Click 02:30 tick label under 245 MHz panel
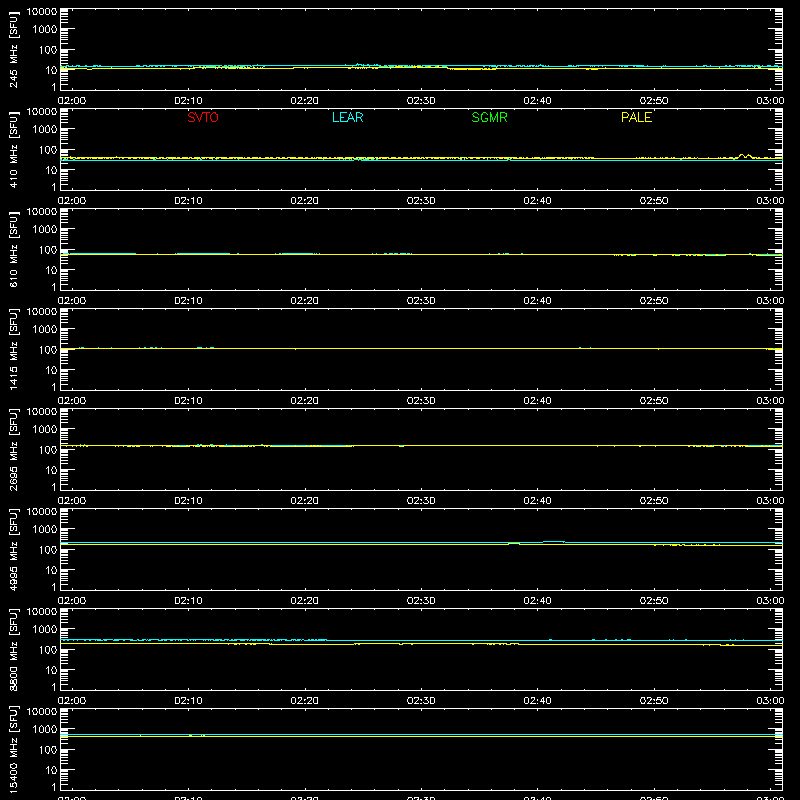800x800 pixels. 421,101
